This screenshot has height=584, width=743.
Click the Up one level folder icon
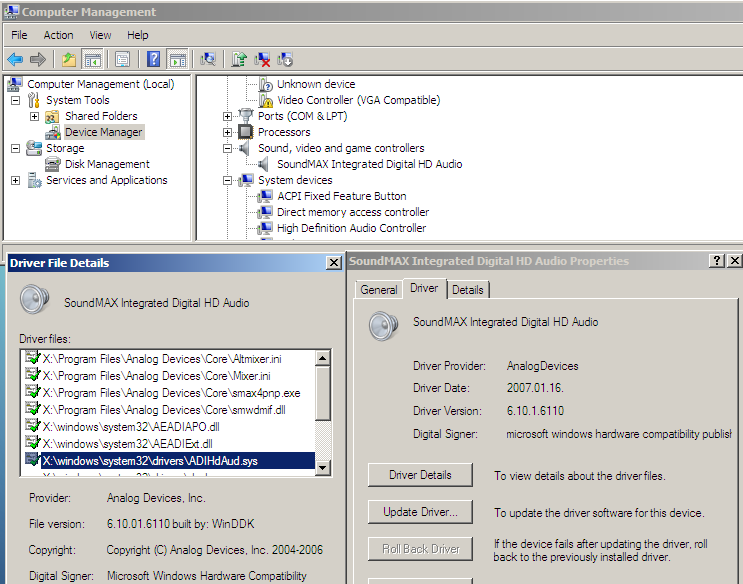(x=68, y=59)
